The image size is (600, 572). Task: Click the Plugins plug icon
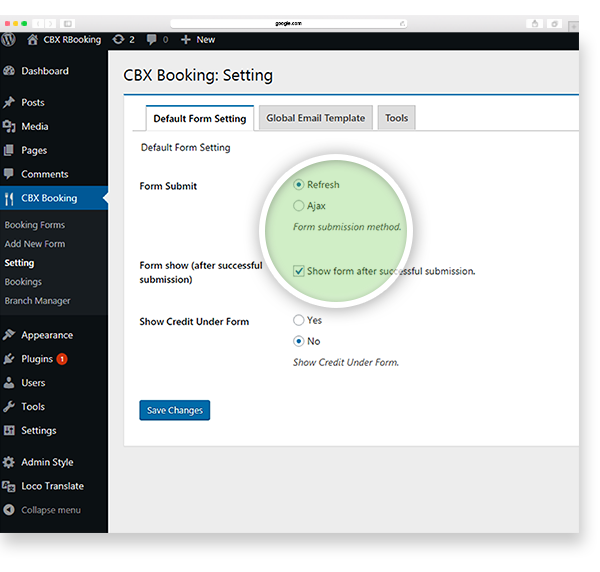pyautogui.click(x=9, y=359)
